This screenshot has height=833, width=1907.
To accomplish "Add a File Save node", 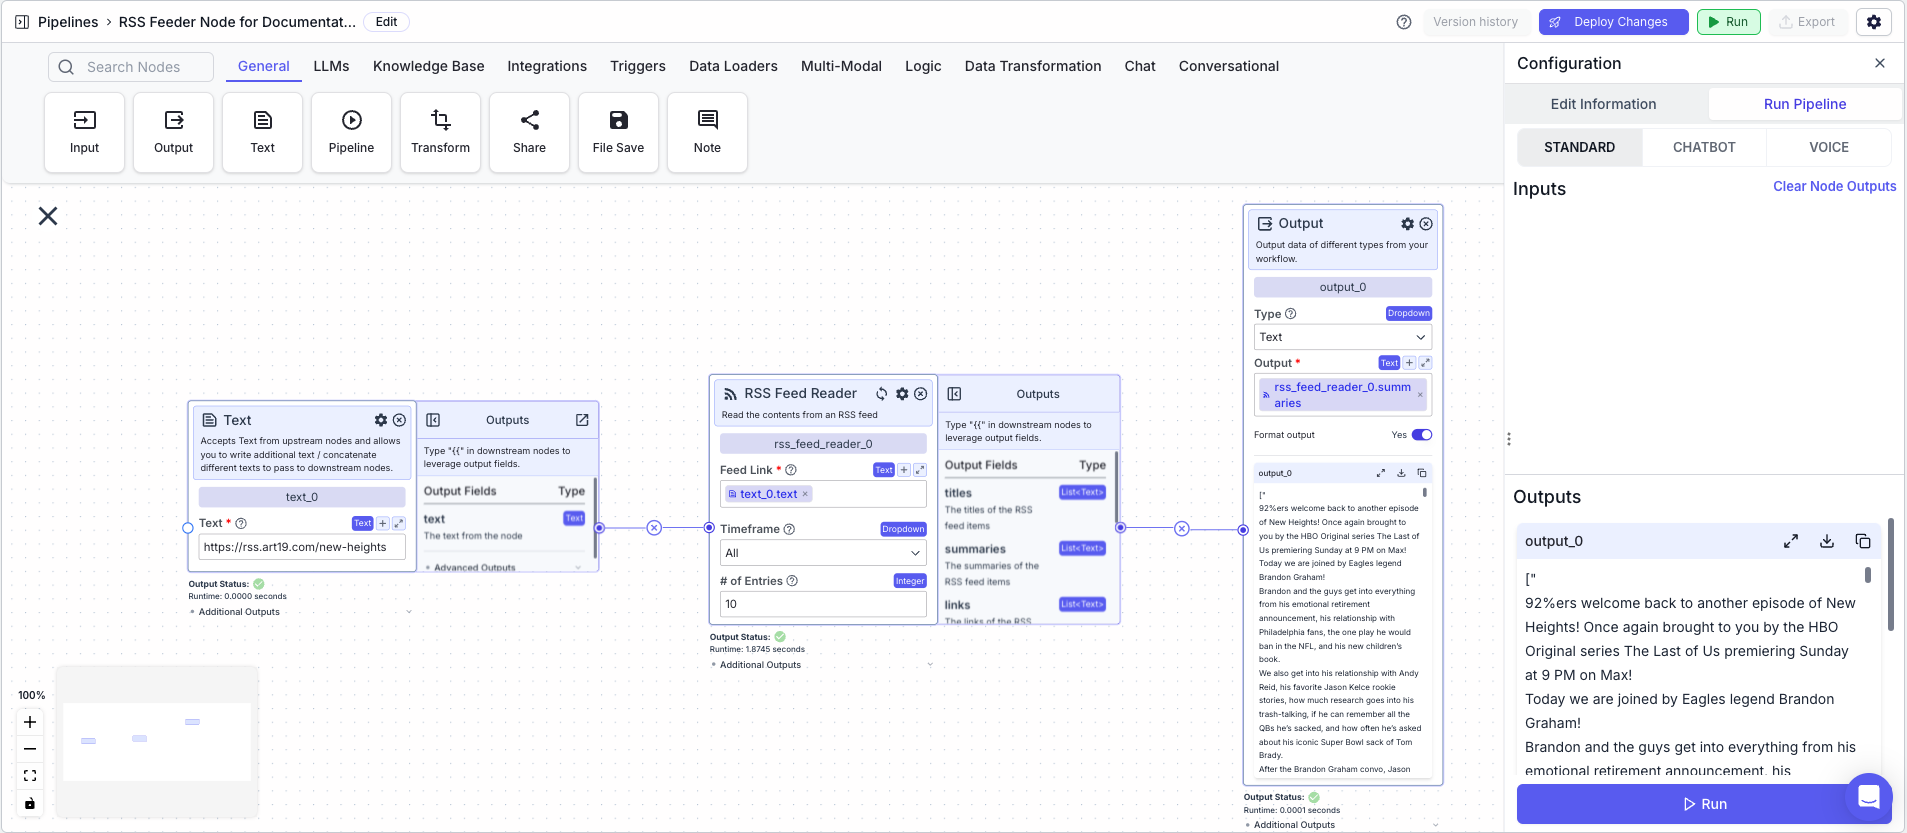I will click(618, 132).
